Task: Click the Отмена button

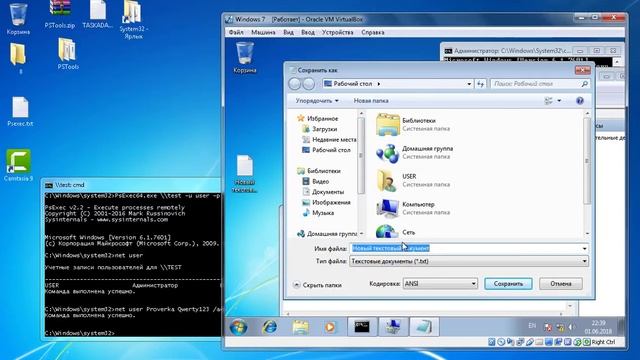Action: click(x=560, y=284)
